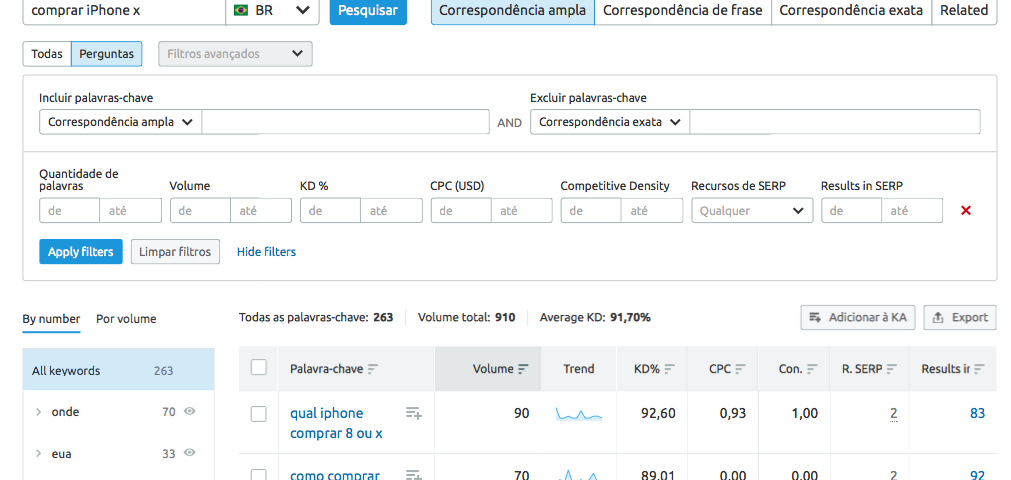Viewport: 1011px width, 480px height.
Task: Focus Competitive Density 'de' field
Action: pos(591,210)
